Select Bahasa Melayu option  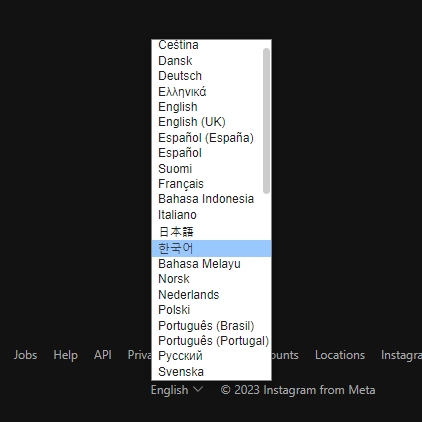pos(211,264)
